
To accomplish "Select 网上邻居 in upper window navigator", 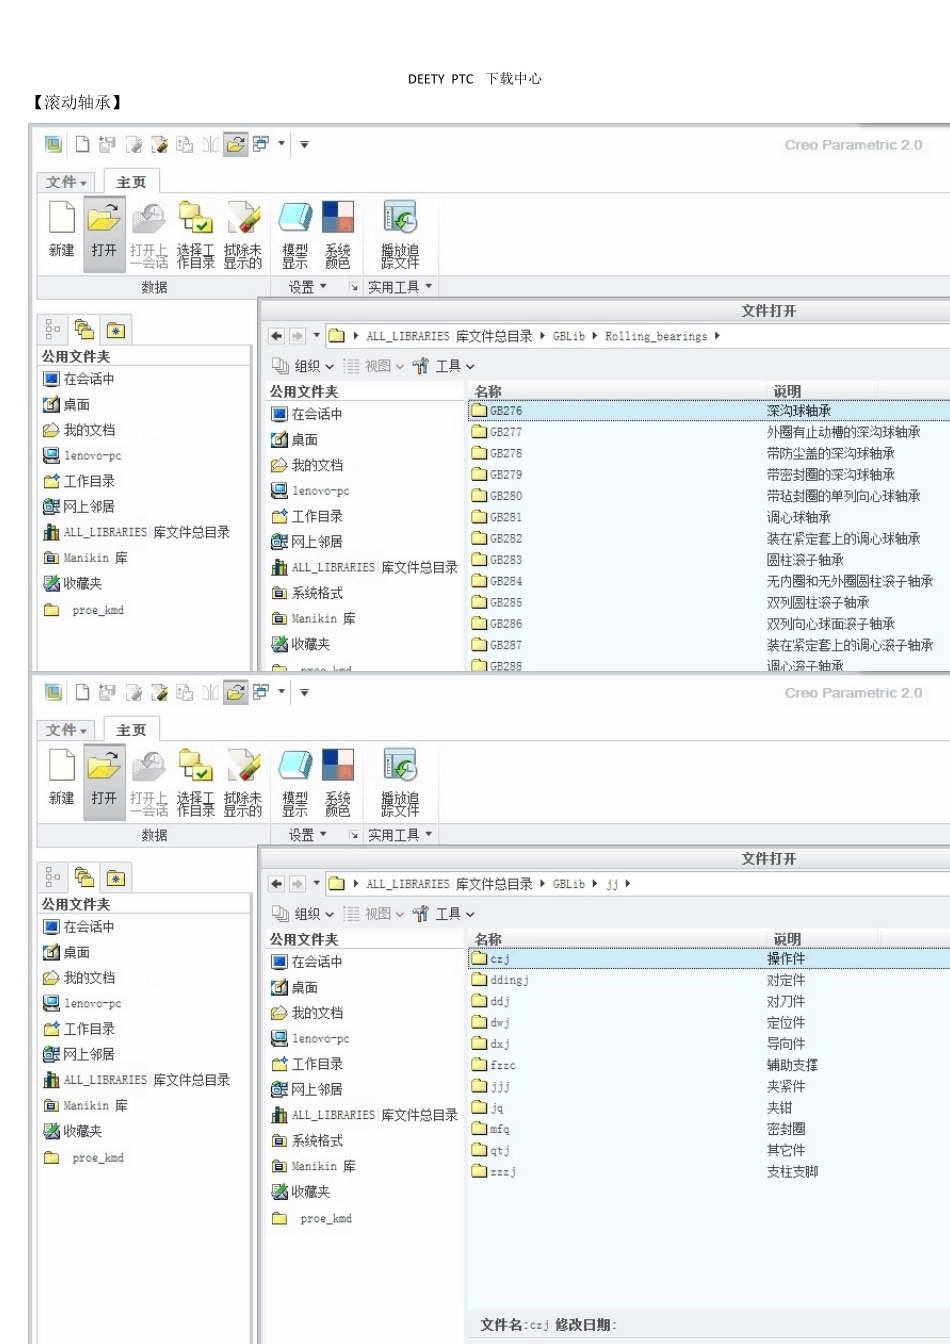I will pos(80,506).
